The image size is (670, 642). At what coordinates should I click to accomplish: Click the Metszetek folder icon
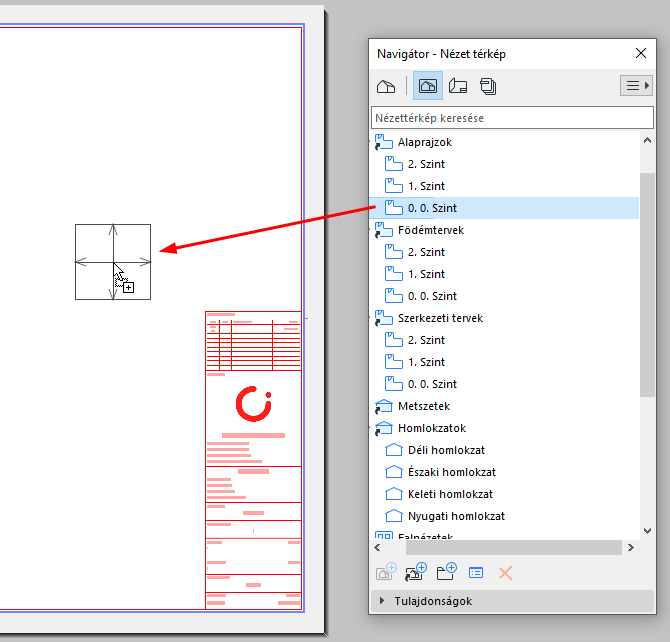383,406
